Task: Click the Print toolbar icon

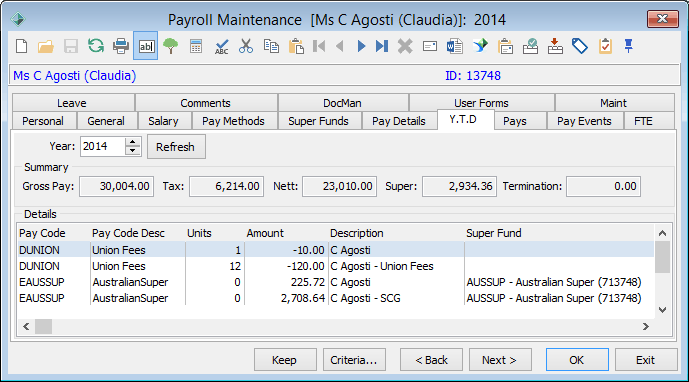Action: [x=120, y=46]
